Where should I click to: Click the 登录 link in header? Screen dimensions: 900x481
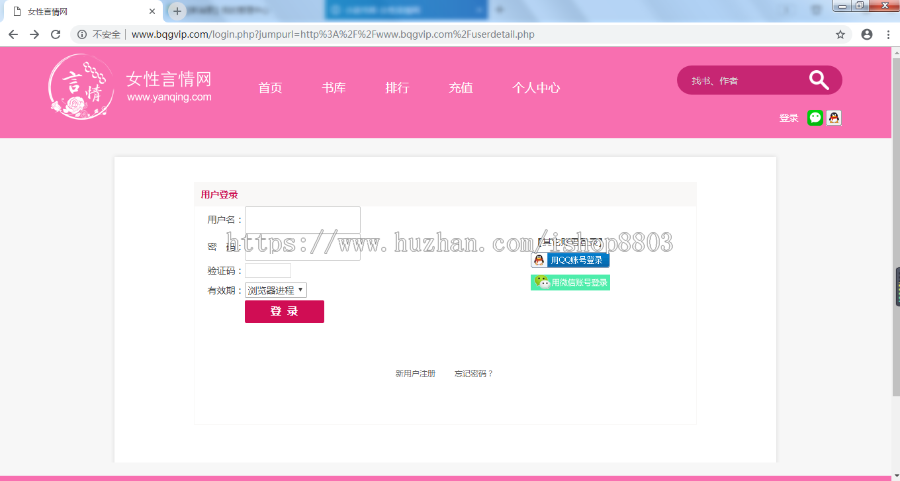(x=789, y=118)
